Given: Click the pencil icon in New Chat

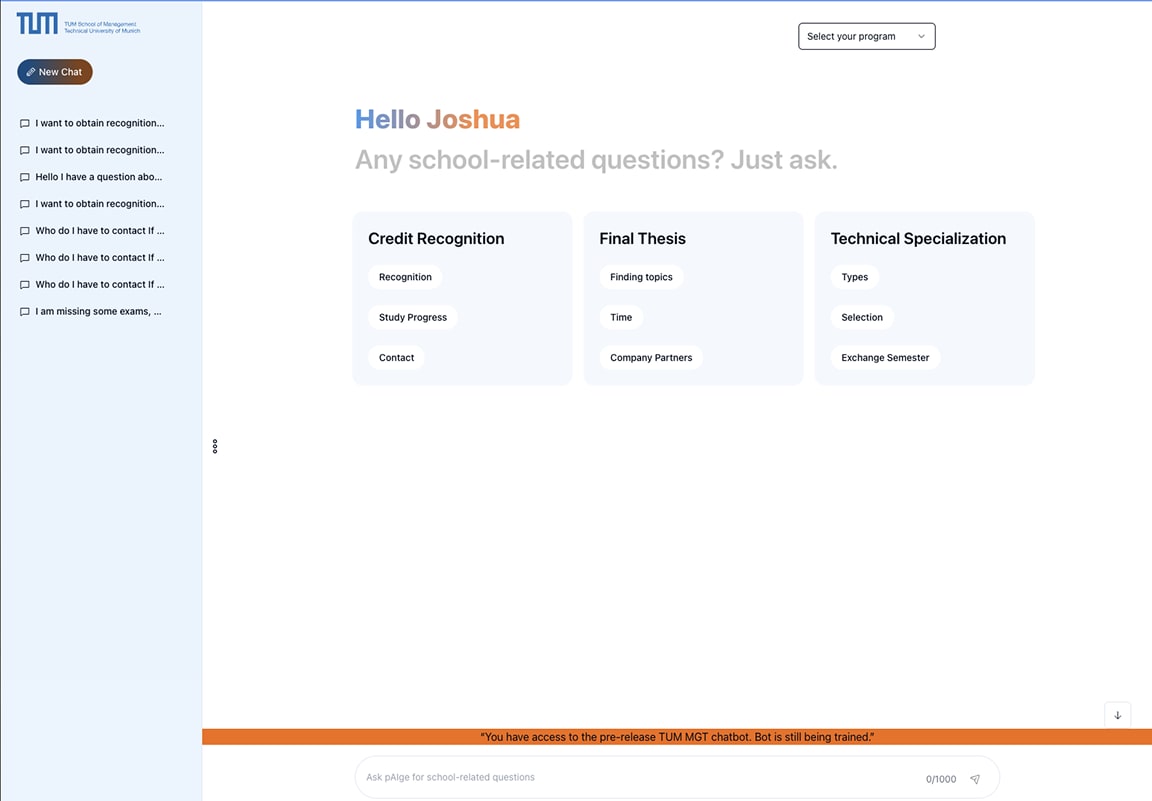Looking at the screenshot, I should click(x=31, y=72).
